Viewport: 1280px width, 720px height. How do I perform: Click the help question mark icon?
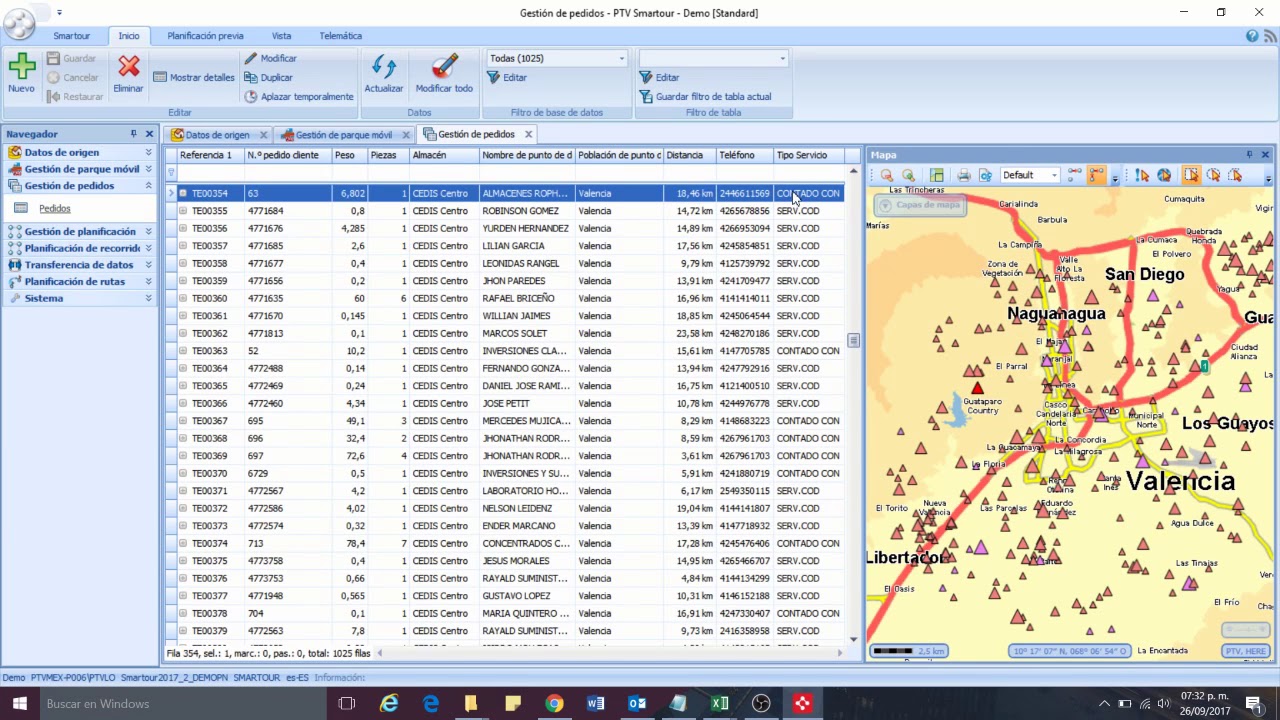point(1252,36)
